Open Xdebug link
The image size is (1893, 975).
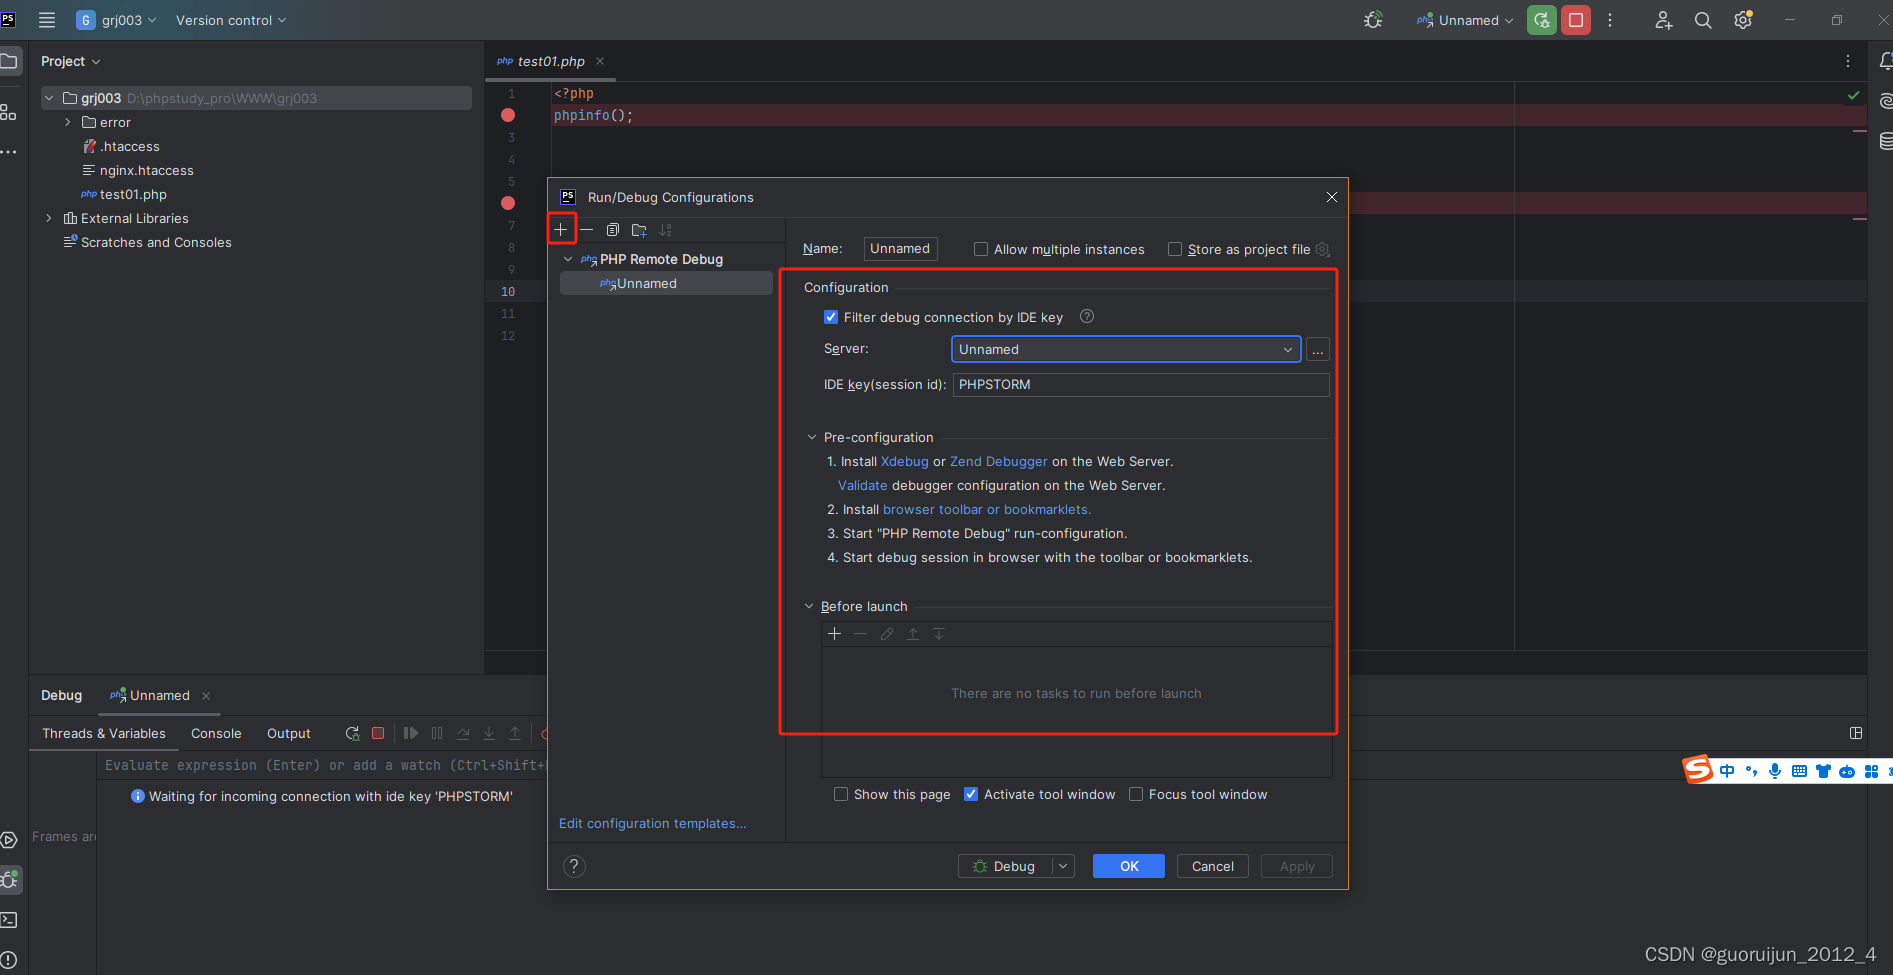pyautogui.click(x=905, y=462)
